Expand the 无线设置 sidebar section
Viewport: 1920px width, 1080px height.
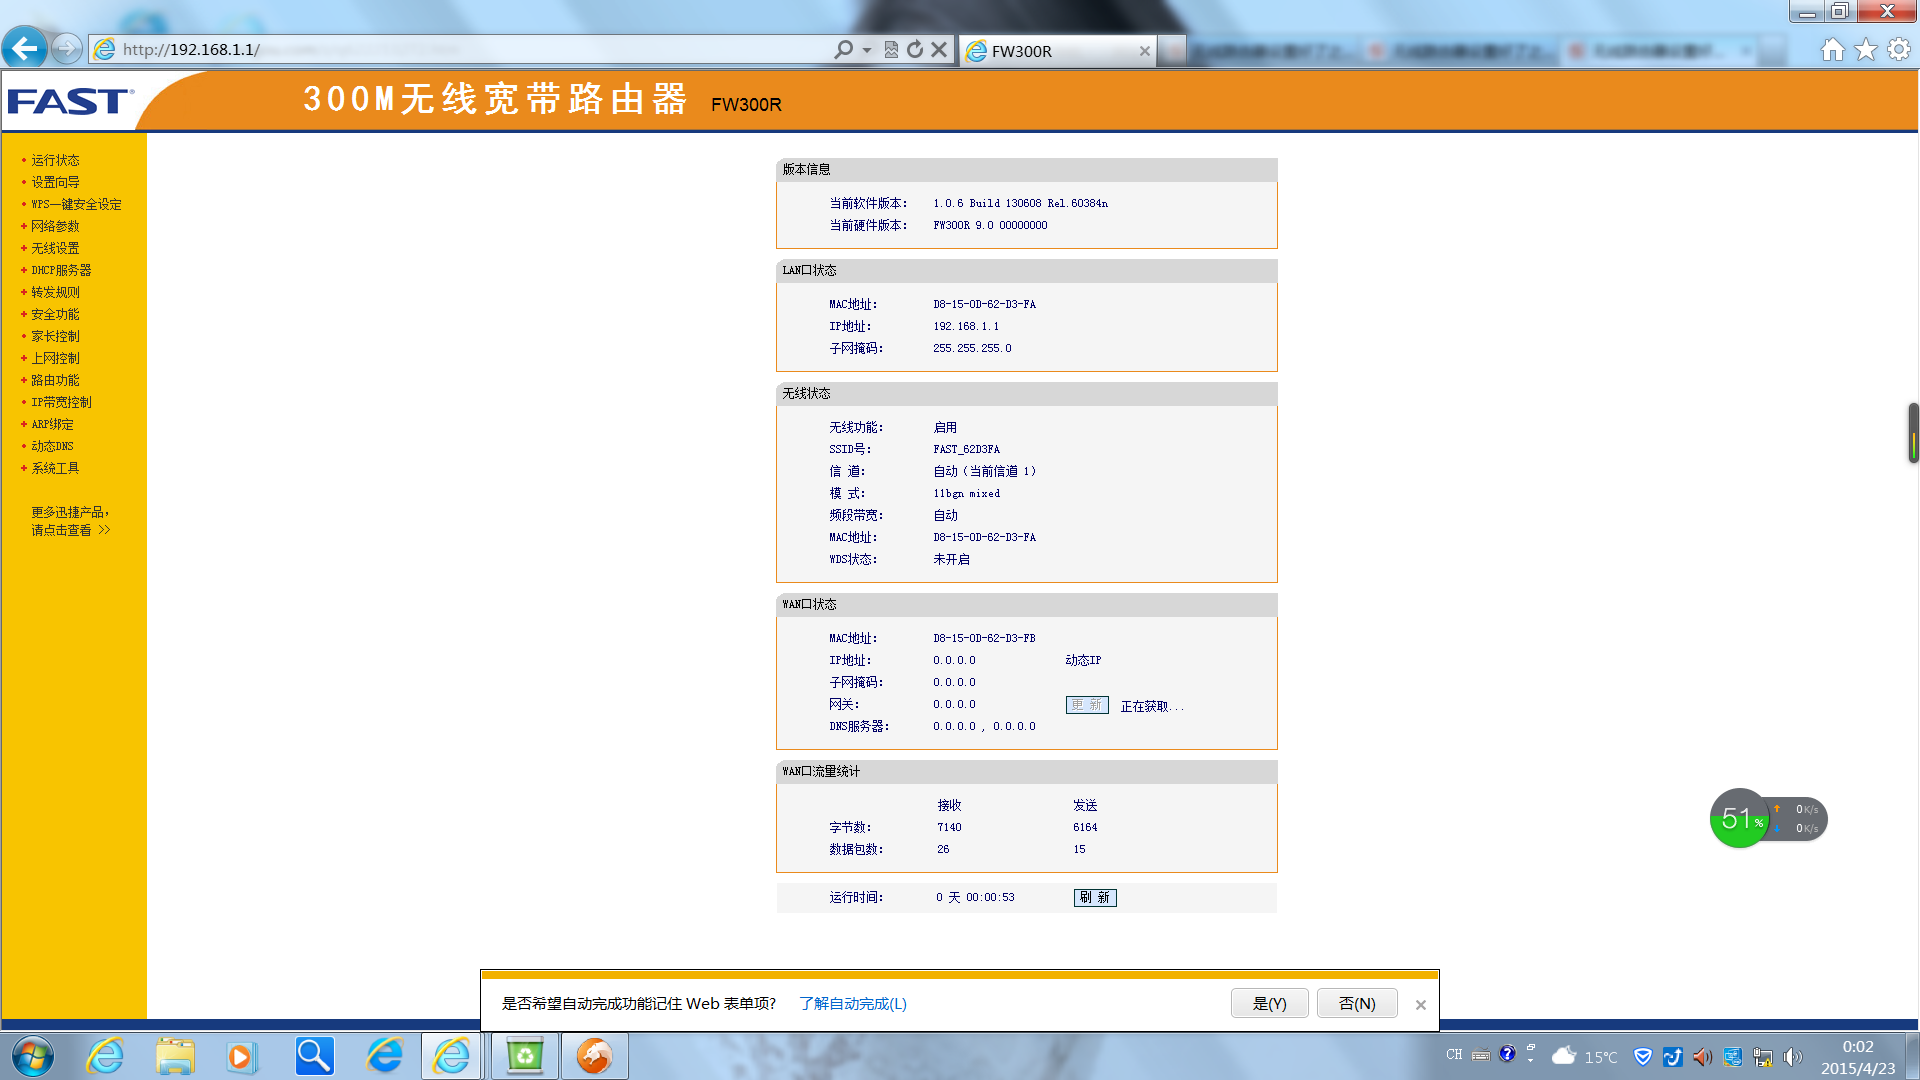point(55,248)
